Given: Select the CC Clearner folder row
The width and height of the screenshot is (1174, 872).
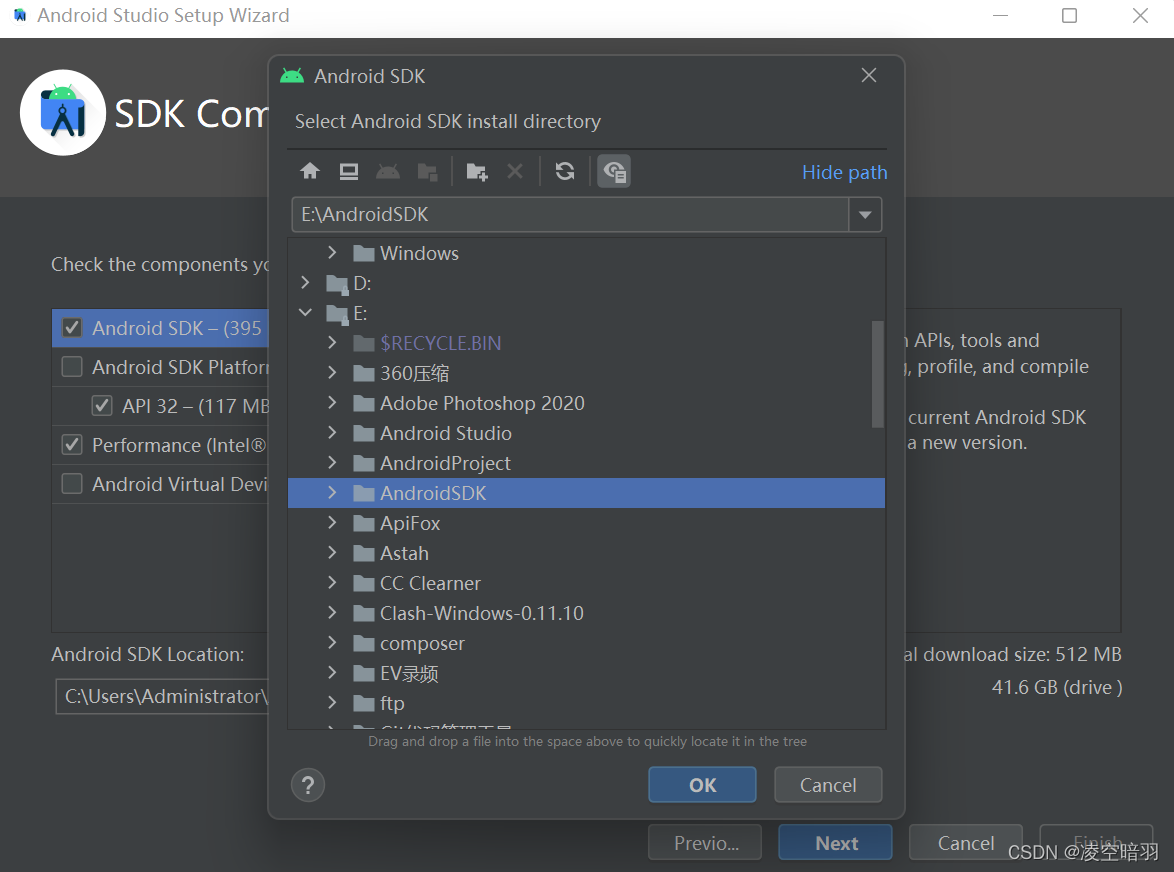Looking at the screenshot, I should 586,583.
